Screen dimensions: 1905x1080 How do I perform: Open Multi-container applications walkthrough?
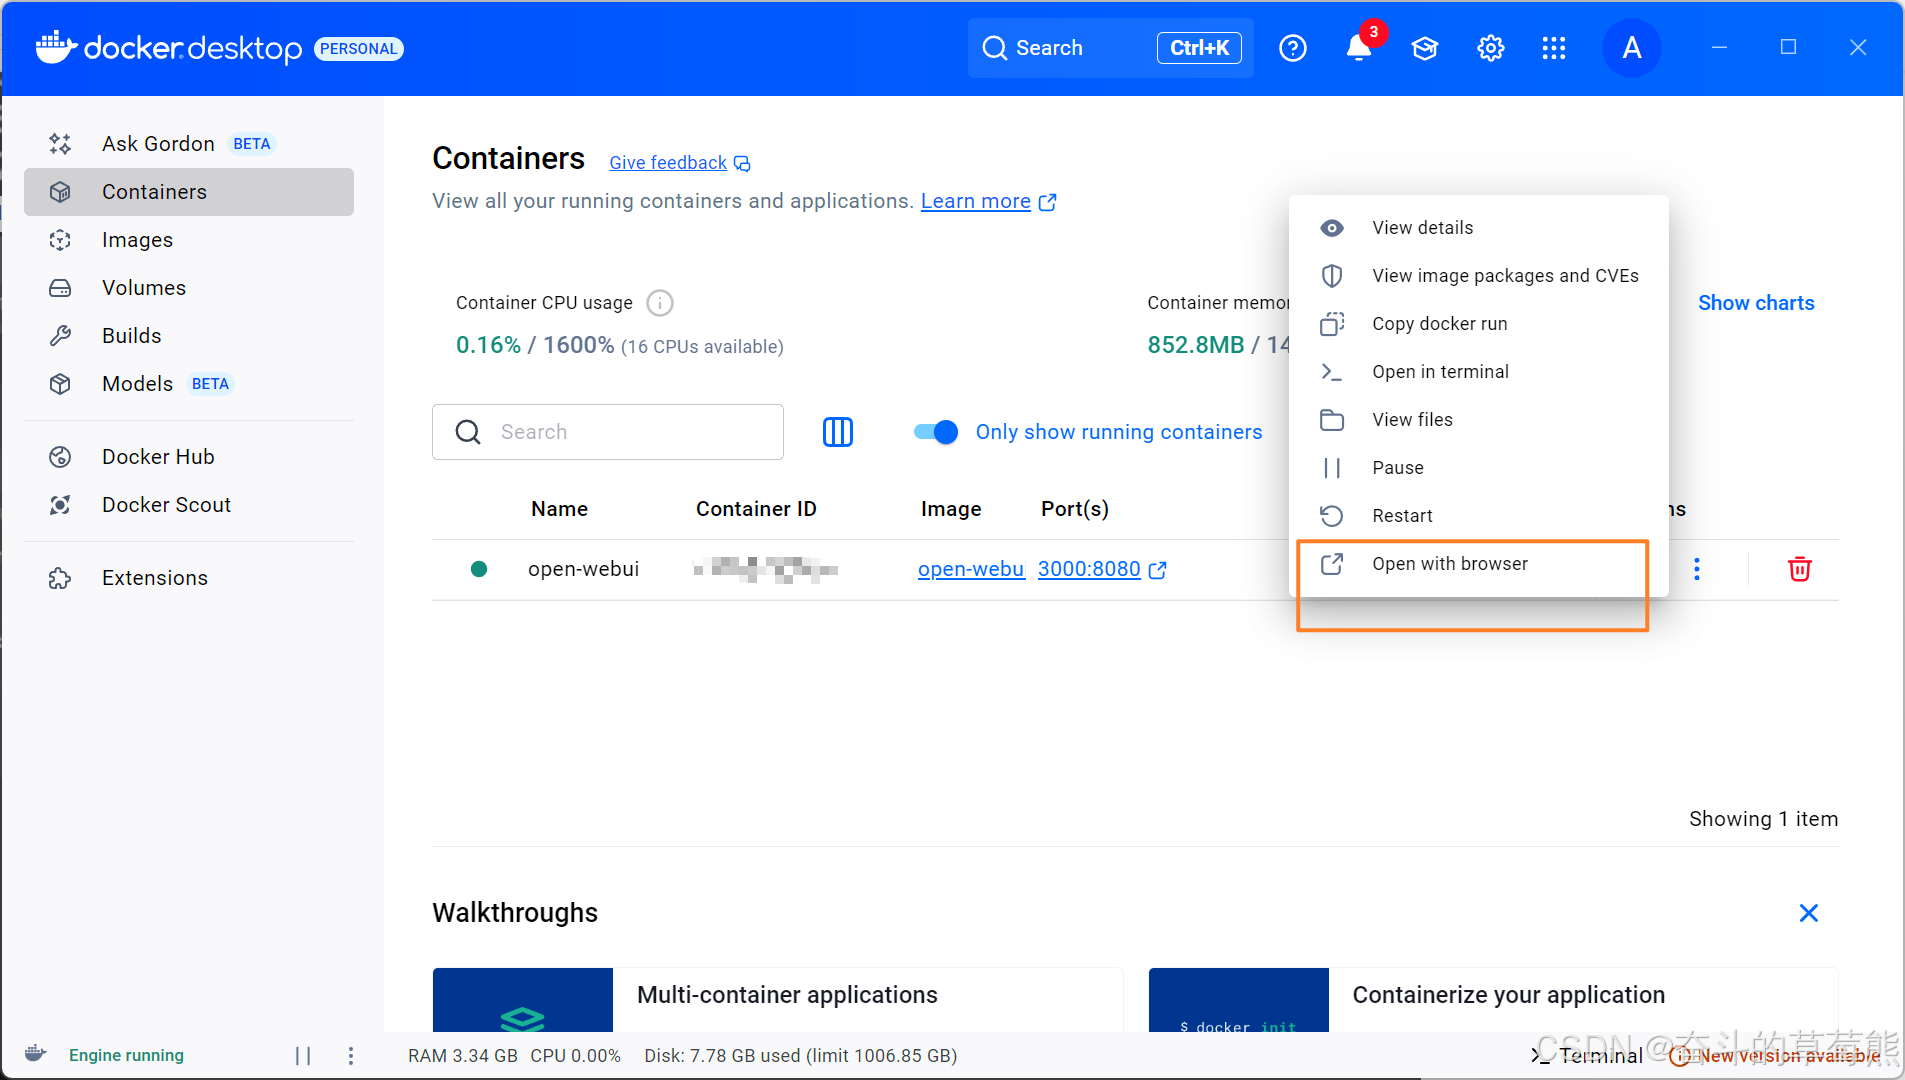pyautogui.click(x=778, y=1000)
